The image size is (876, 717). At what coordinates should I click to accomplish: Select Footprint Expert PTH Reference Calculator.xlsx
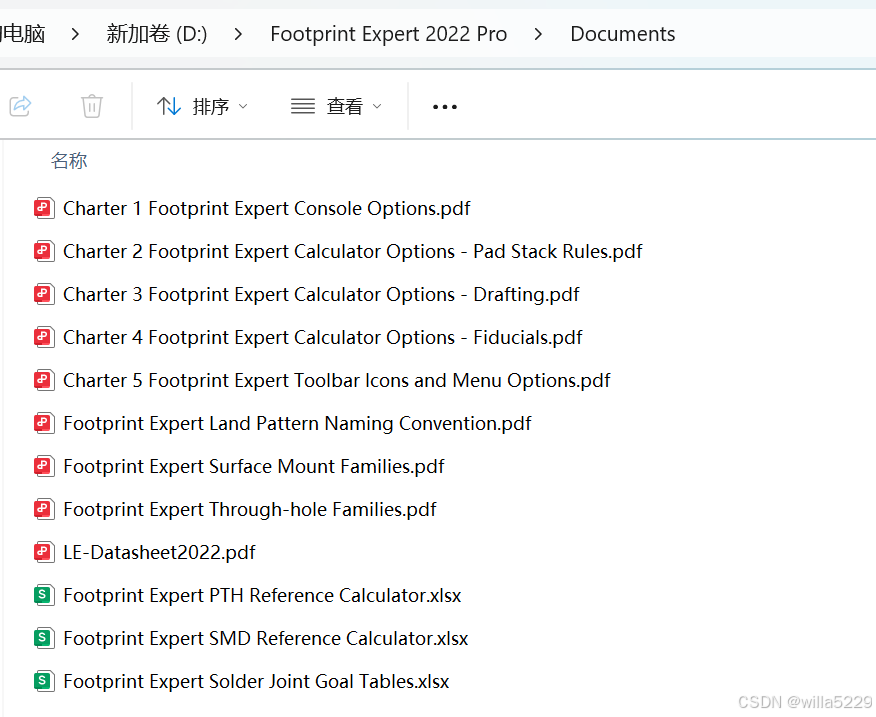point(262,596)
